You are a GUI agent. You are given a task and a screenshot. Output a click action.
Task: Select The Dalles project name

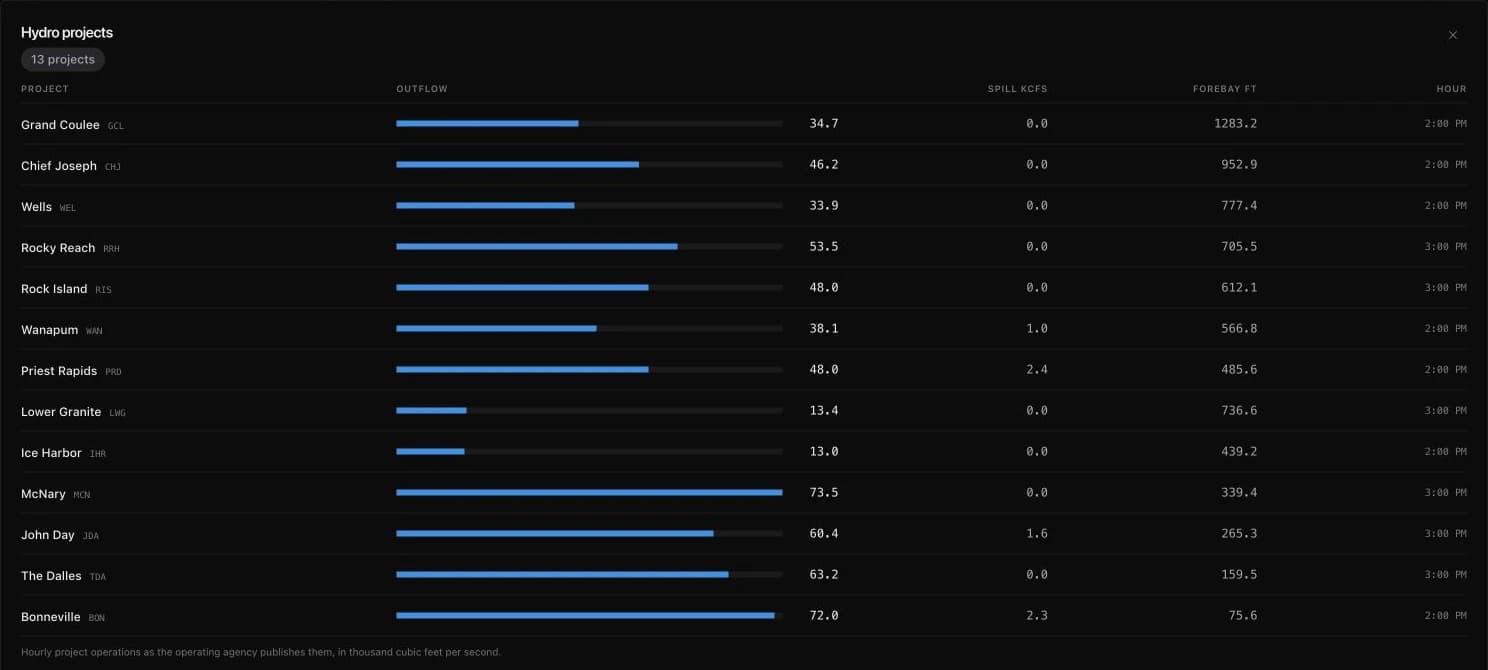point(51,576)
